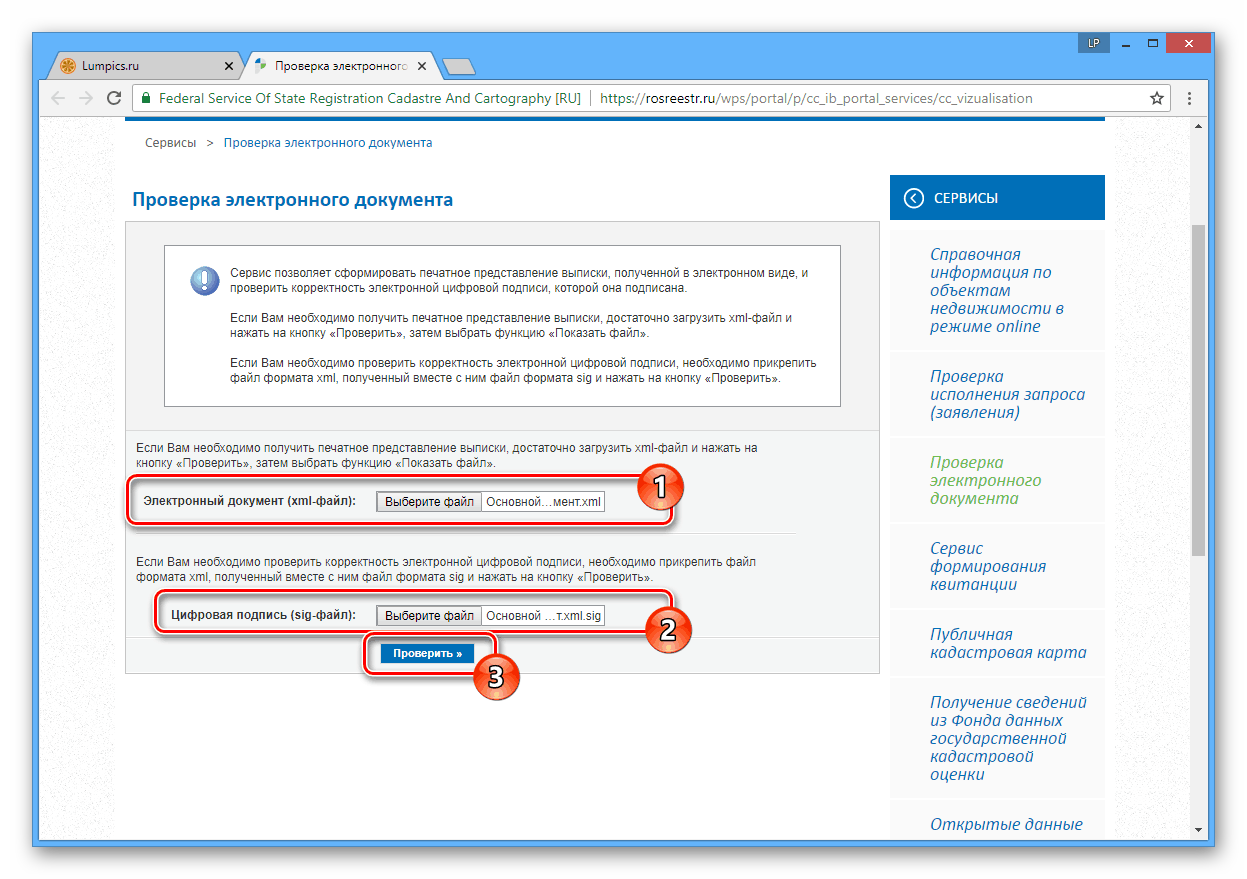Click the green padlock security icon
The image size is (1247, 879).
coord(146,98)
